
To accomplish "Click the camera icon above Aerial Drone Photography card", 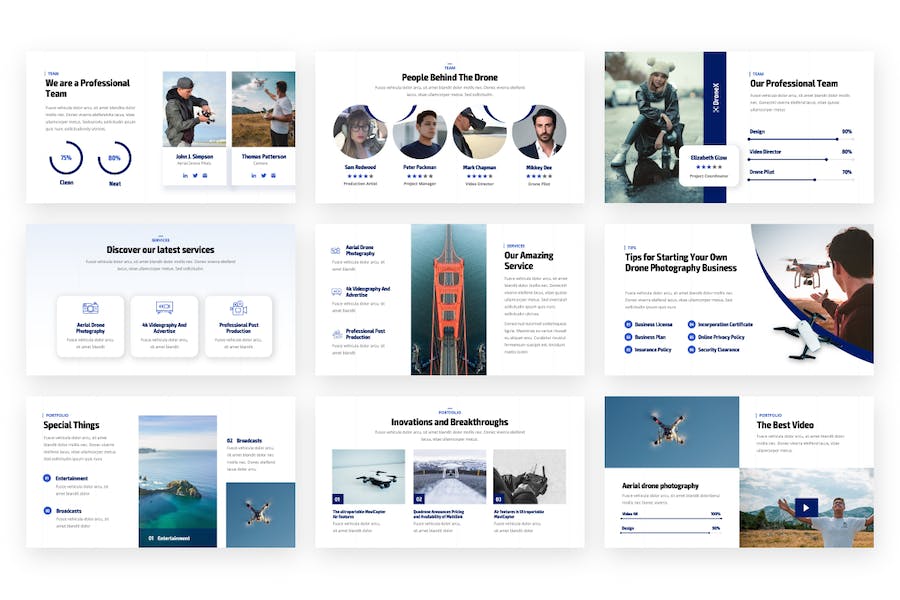I will tap(90, 308).
